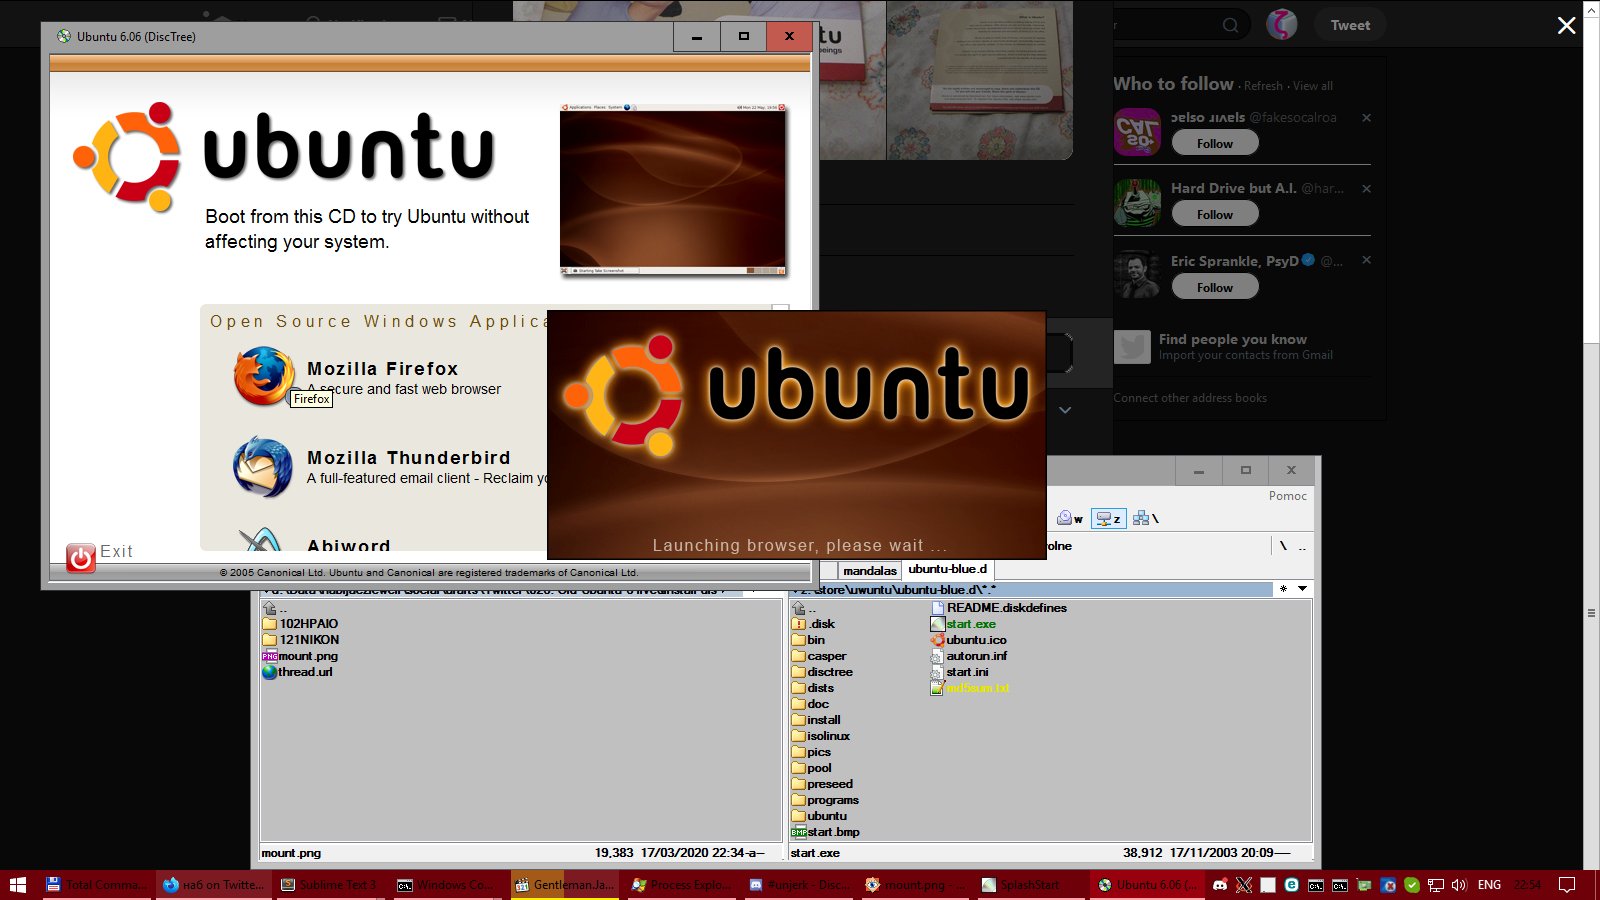Click the Mozilla Thunderbird icon
Image resolution: width=1600 pixels, height=900 pixels.
click(262, 466)
